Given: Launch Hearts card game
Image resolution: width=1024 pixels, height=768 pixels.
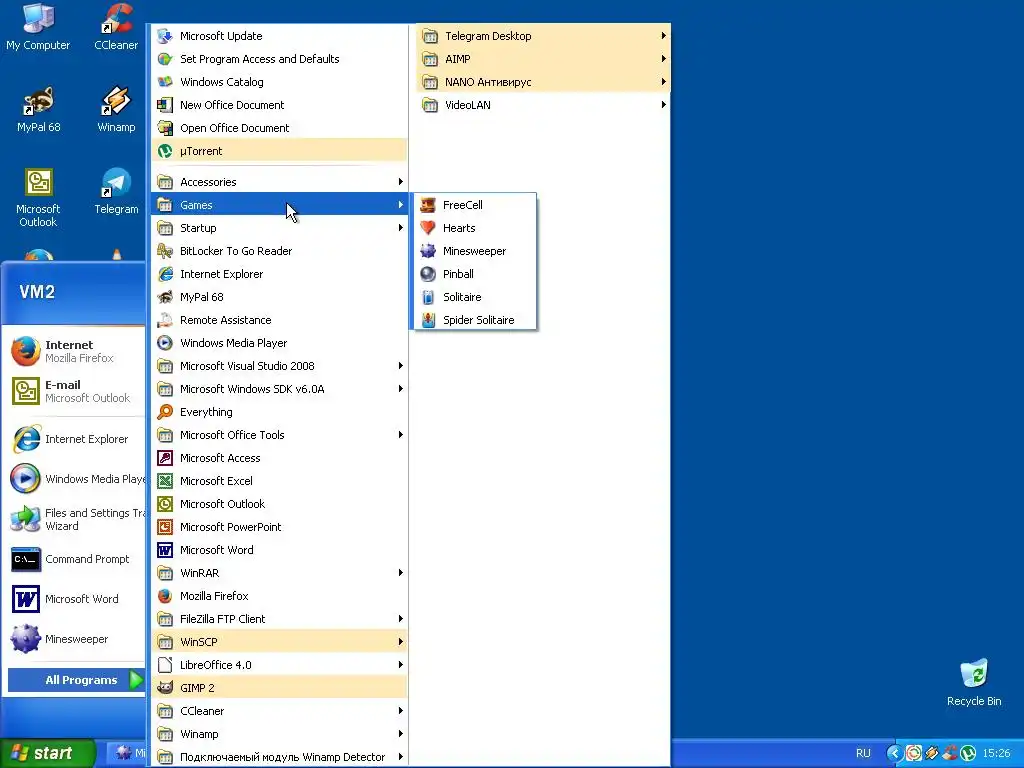Looking at the screenshot, I should click(475, 228).
